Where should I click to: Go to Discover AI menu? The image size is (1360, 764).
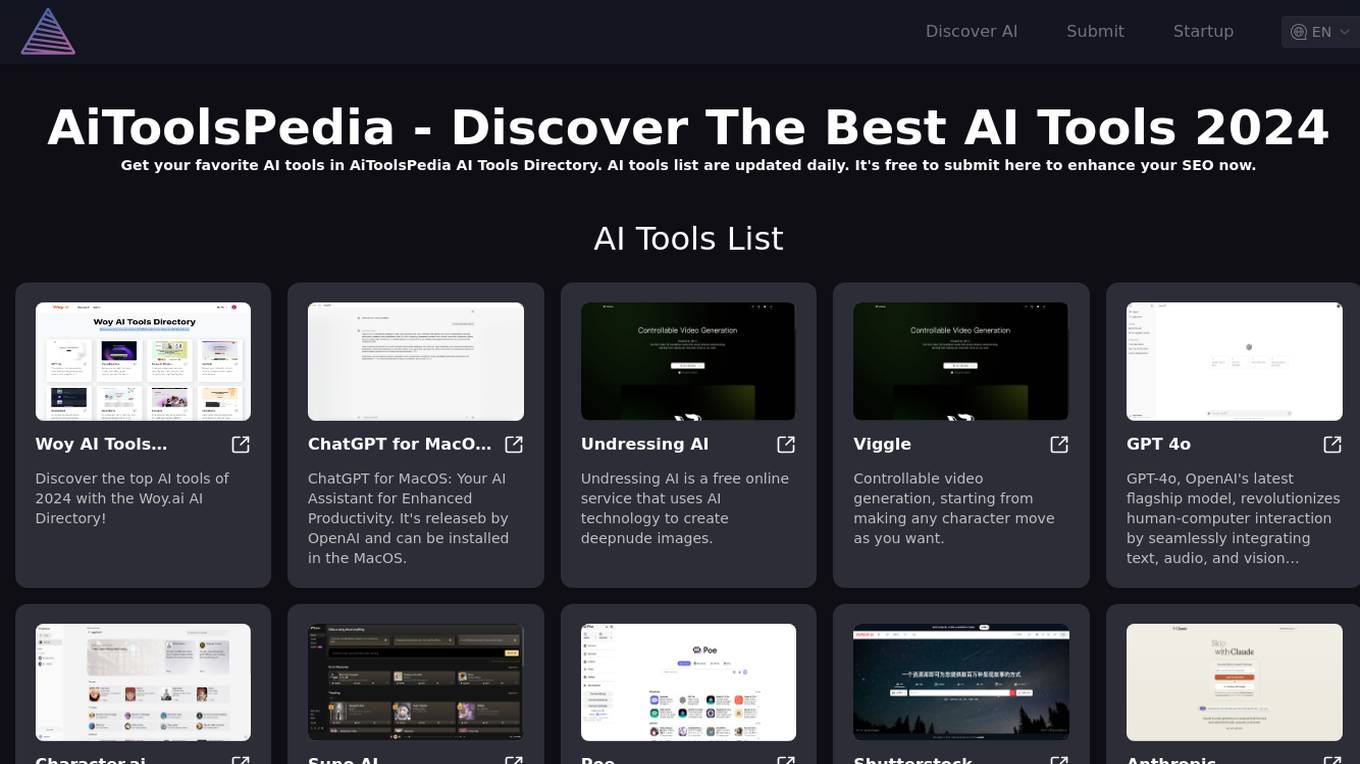971,31
